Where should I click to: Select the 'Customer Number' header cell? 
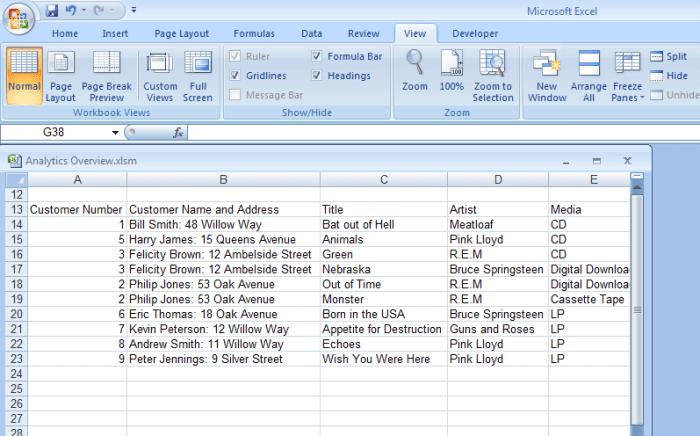coord(77,210)
